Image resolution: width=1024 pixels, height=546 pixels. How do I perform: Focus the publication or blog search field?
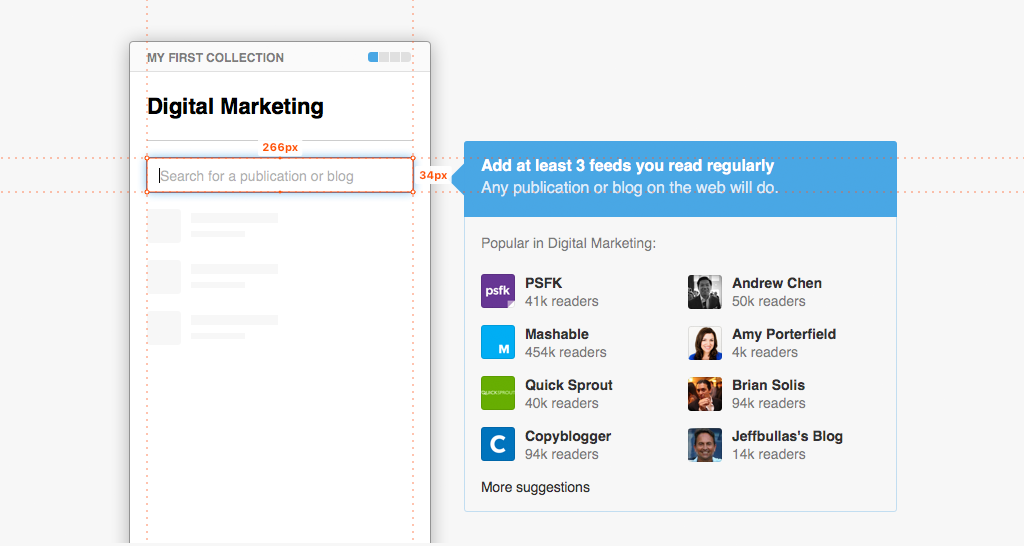point(280,176)
